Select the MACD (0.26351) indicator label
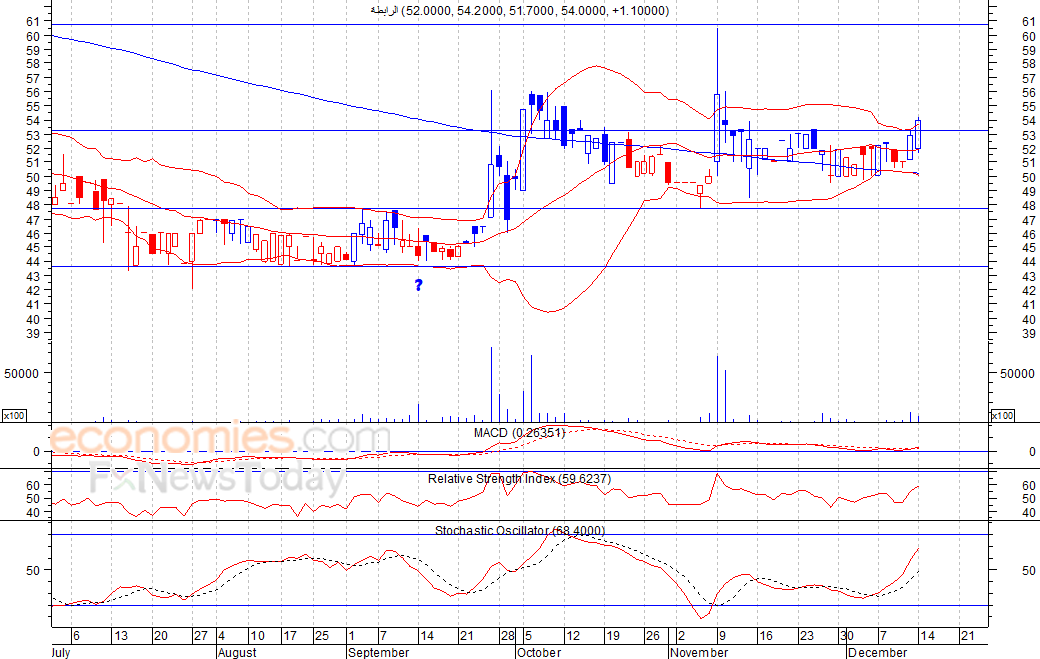This screenshot has width=1040, height=659. point(519,433)
